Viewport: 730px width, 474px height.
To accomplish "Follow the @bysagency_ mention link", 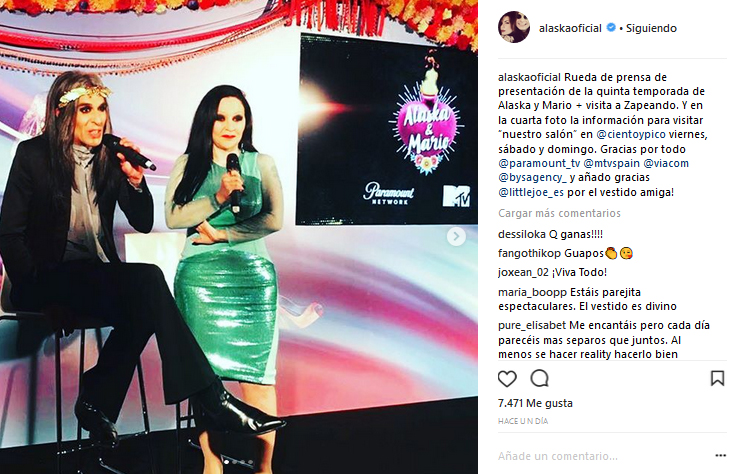I will [533, 177].
